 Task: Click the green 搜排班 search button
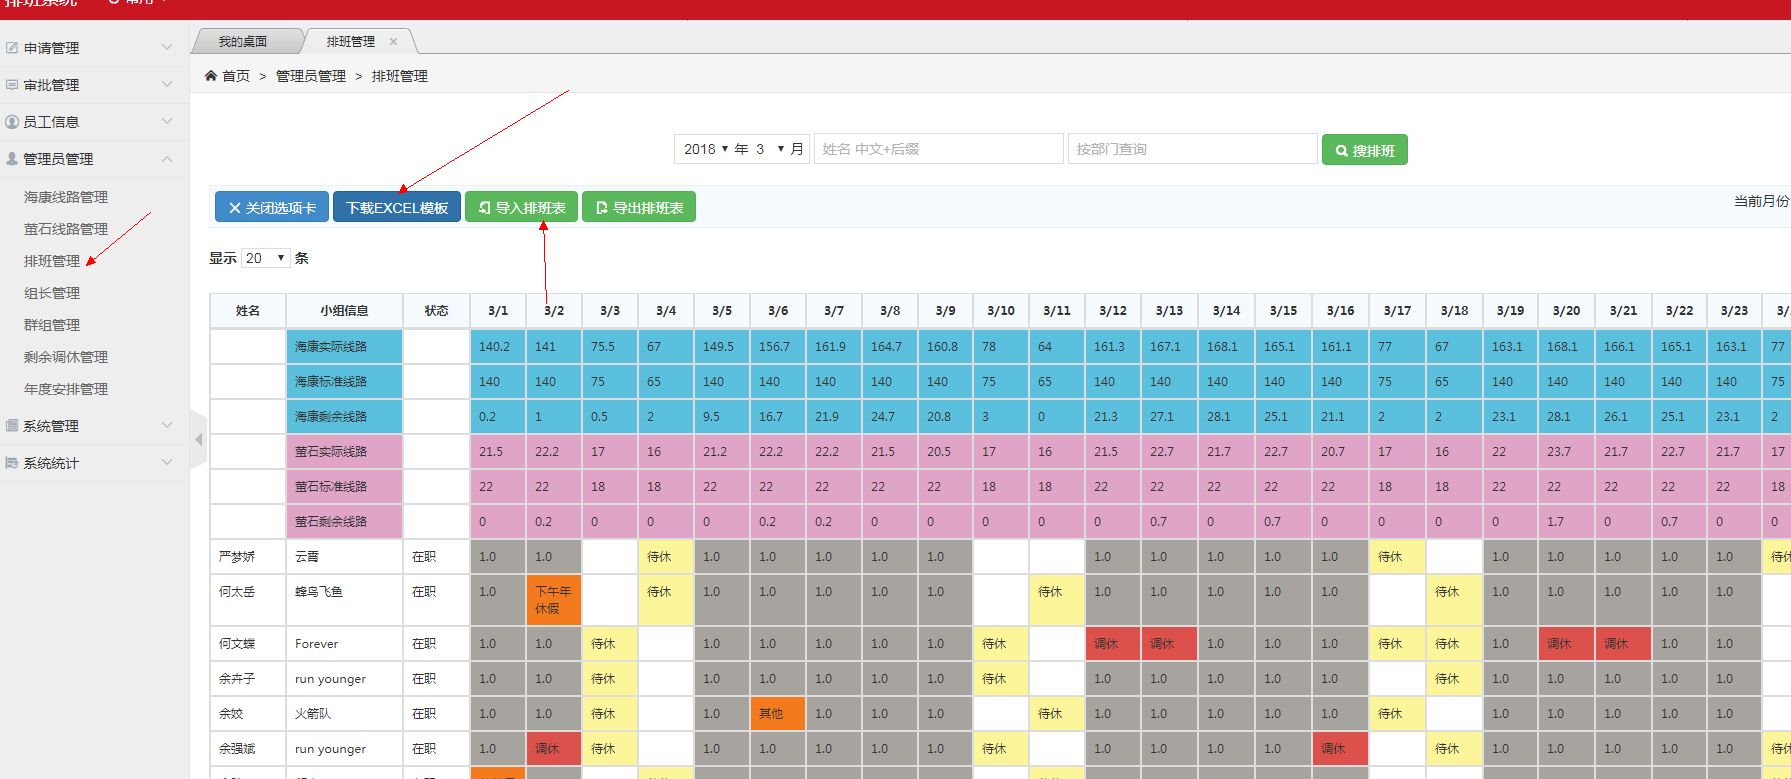tap(1365, 150)
